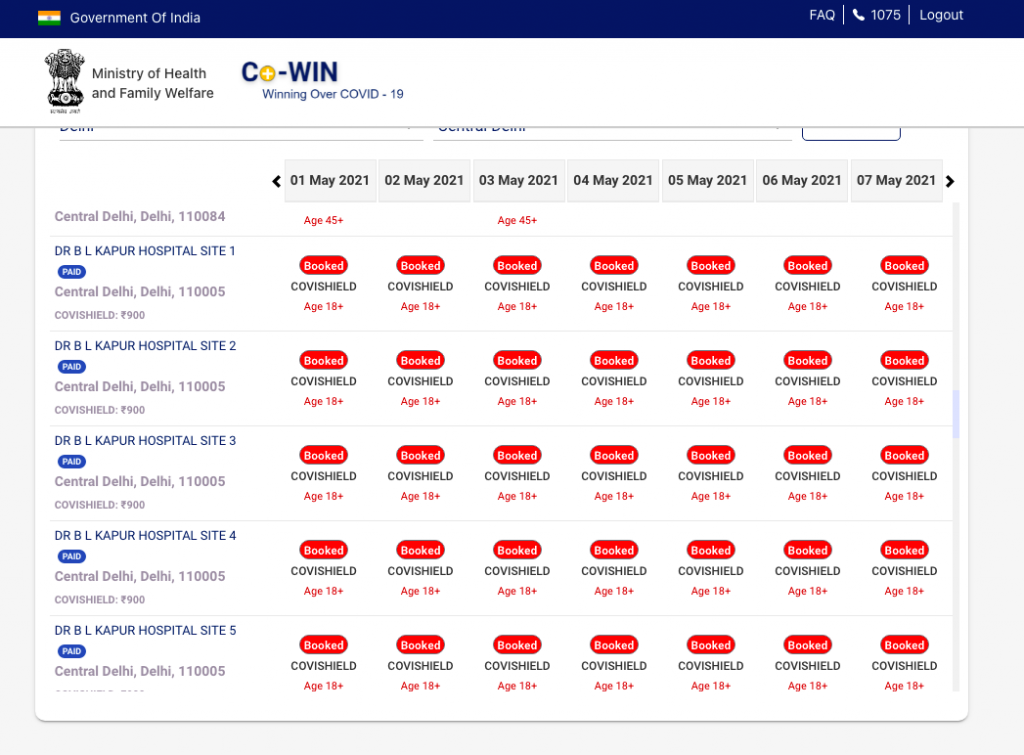Click Age 45+ label under 01 May
1024x755 pixels.
[323, 221]
